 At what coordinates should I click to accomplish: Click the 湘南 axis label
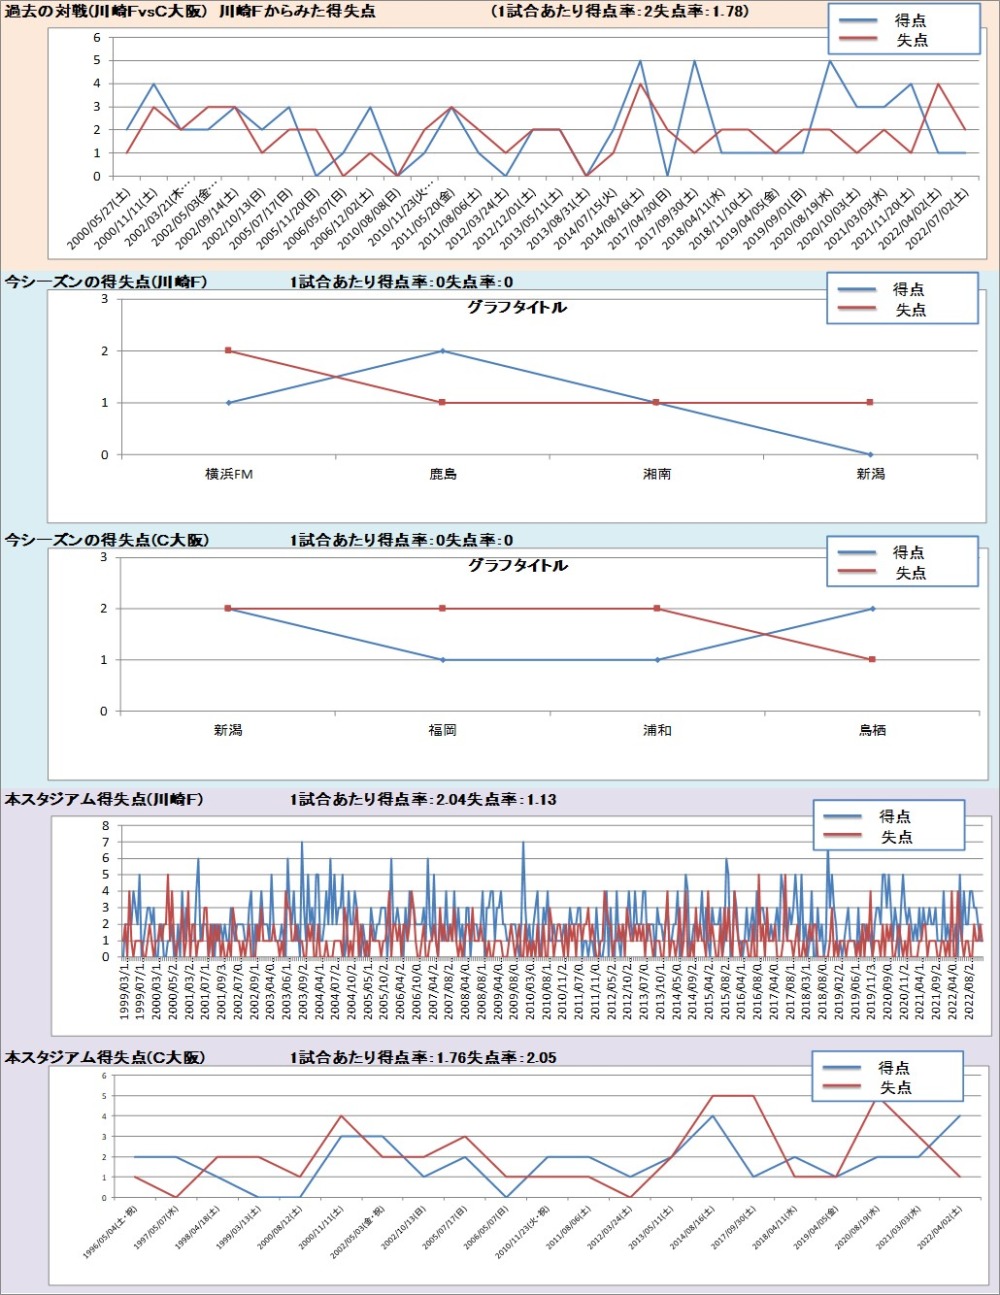pos(657,474)
